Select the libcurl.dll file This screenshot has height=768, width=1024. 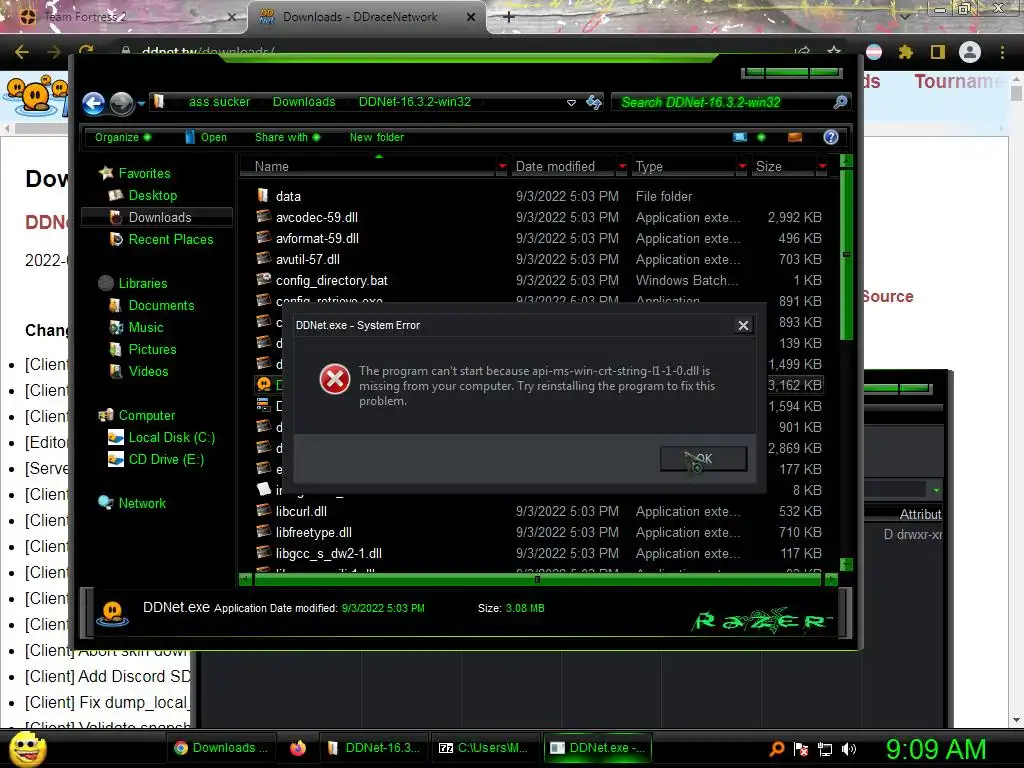[x=301, y=511]
